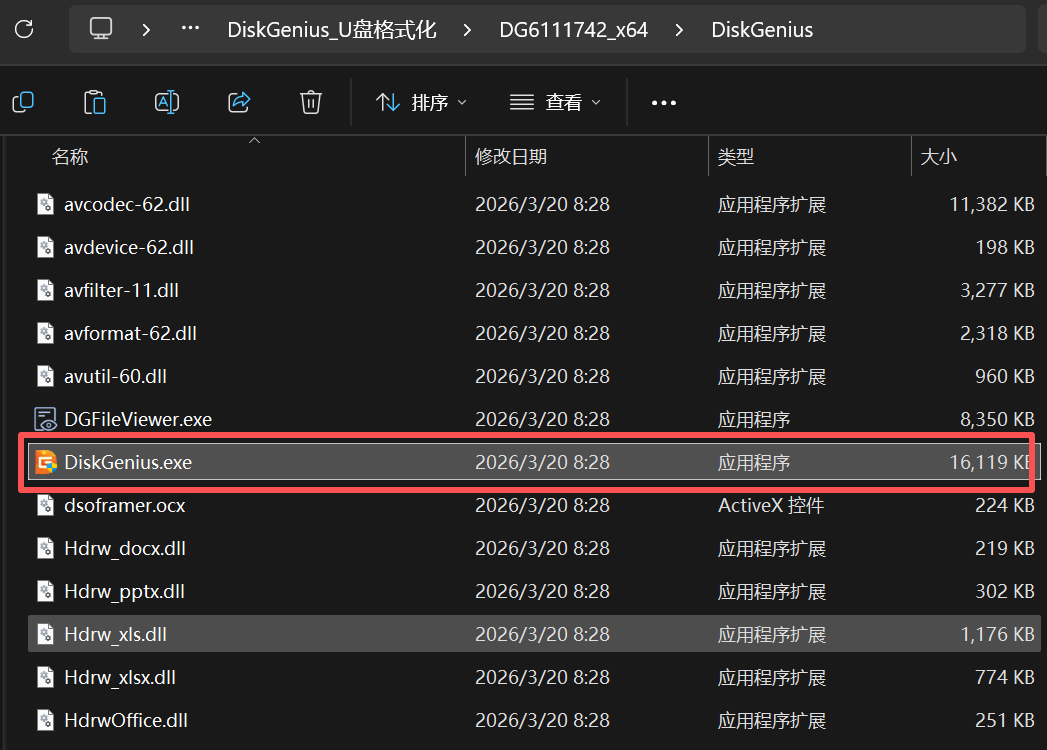Viewport: 1047px width, 750px height.
Task: Click the 11,382 KB size value
Action: (992, 204)
